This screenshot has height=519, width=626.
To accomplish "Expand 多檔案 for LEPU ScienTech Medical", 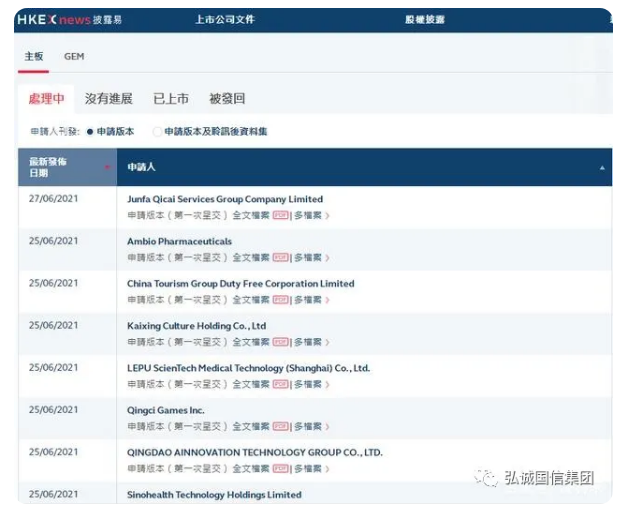I will coord(312,384).
